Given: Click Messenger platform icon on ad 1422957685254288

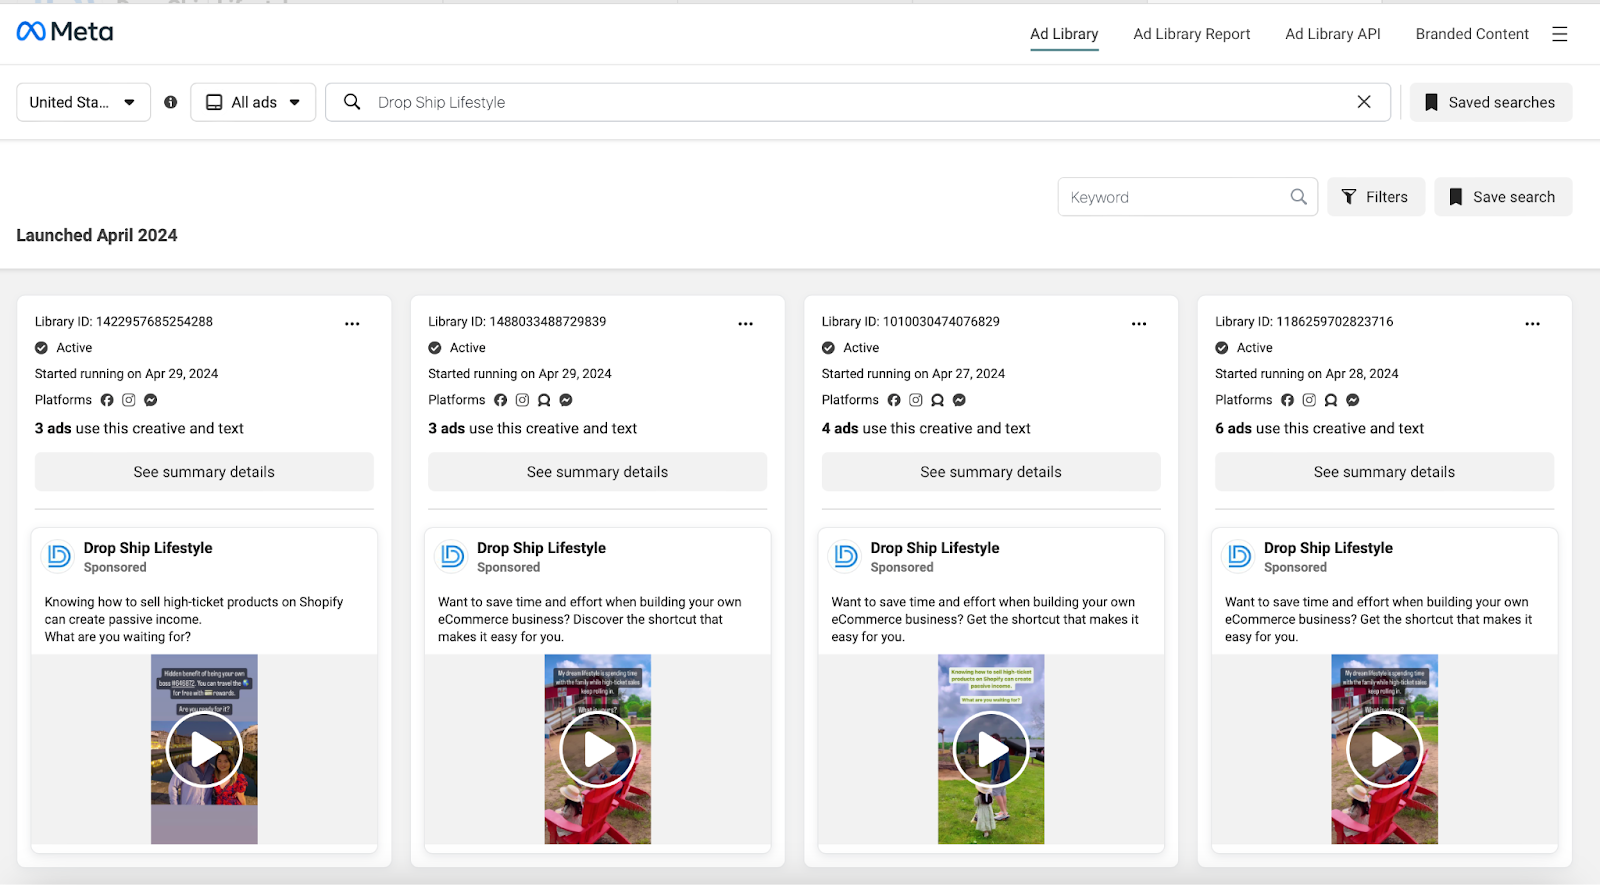Looking at the screenshot, I should coord(151,400).
